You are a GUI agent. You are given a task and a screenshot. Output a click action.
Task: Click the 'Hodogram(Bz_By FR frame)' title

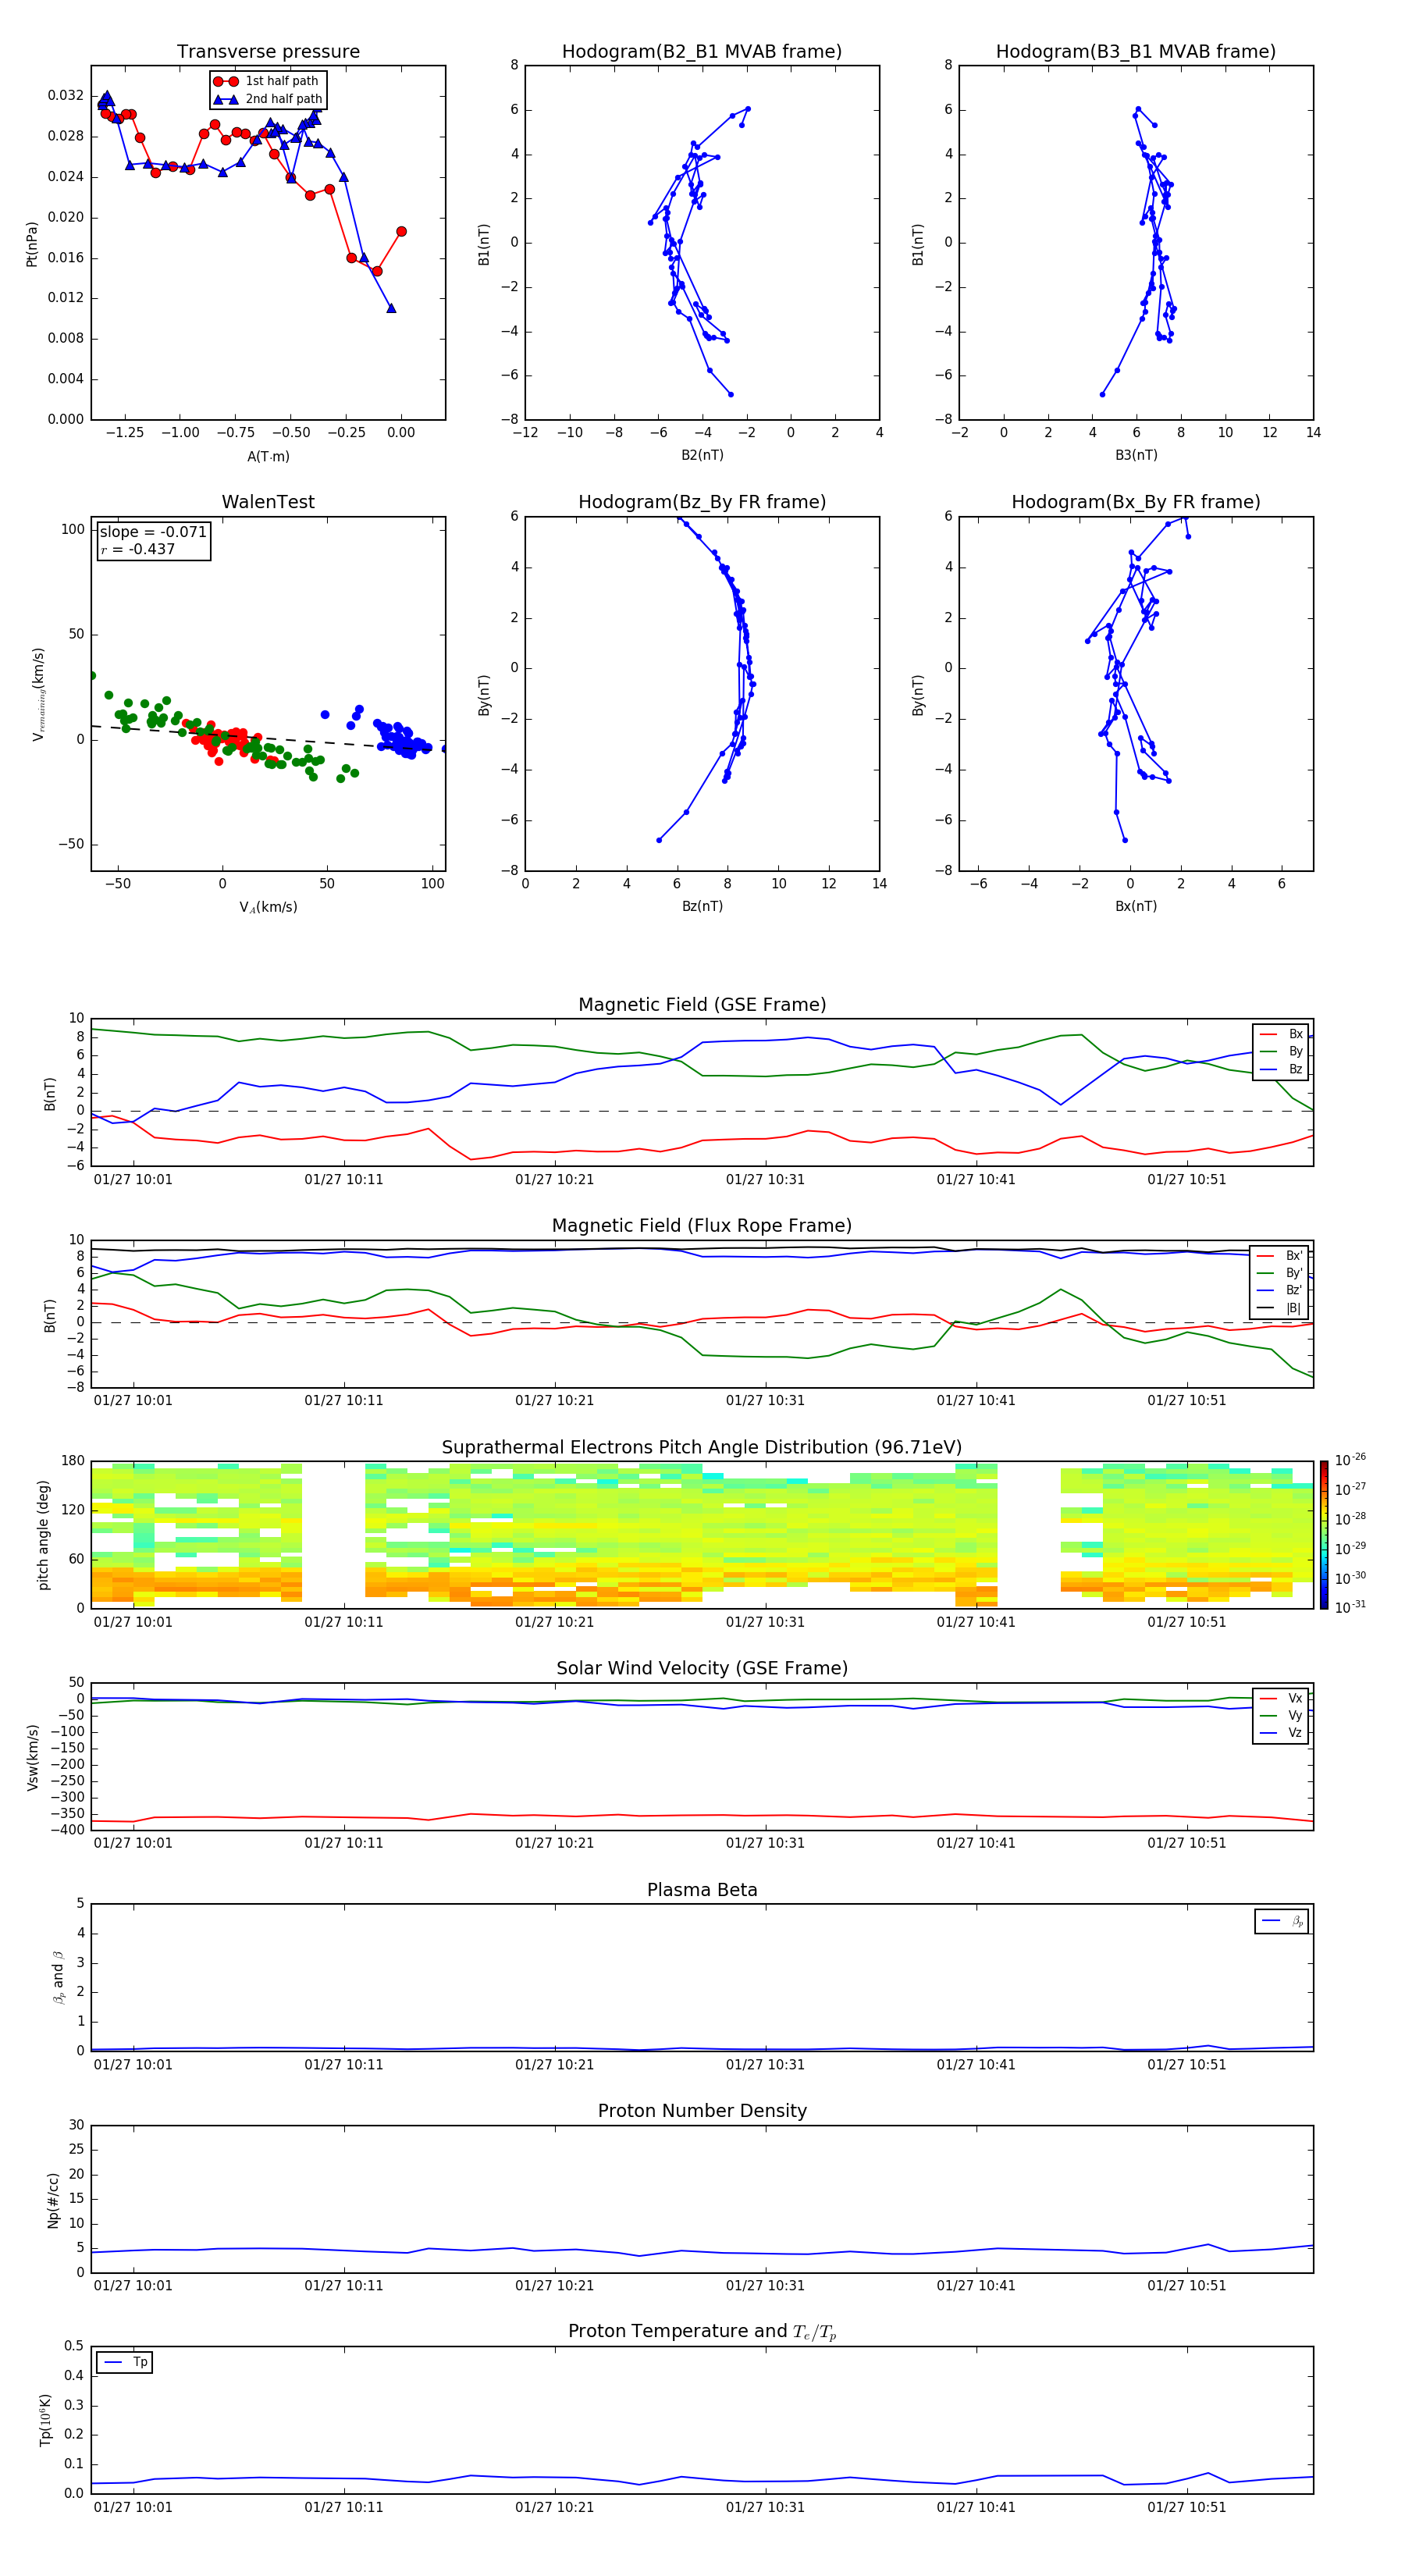[x=702, y=502]
